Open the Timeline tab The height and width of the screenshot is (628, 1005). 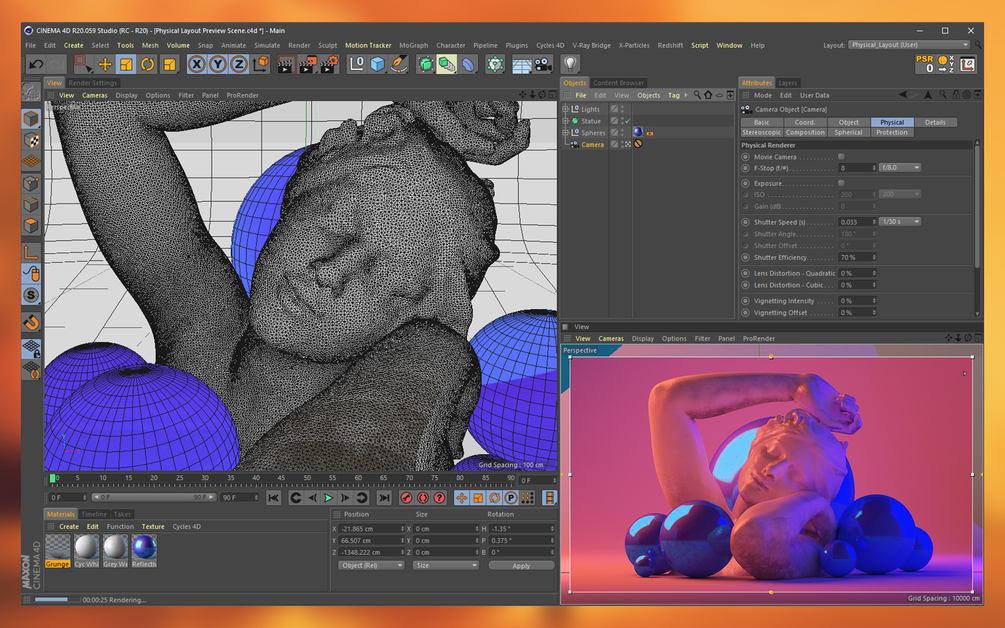tap(94, 514)
